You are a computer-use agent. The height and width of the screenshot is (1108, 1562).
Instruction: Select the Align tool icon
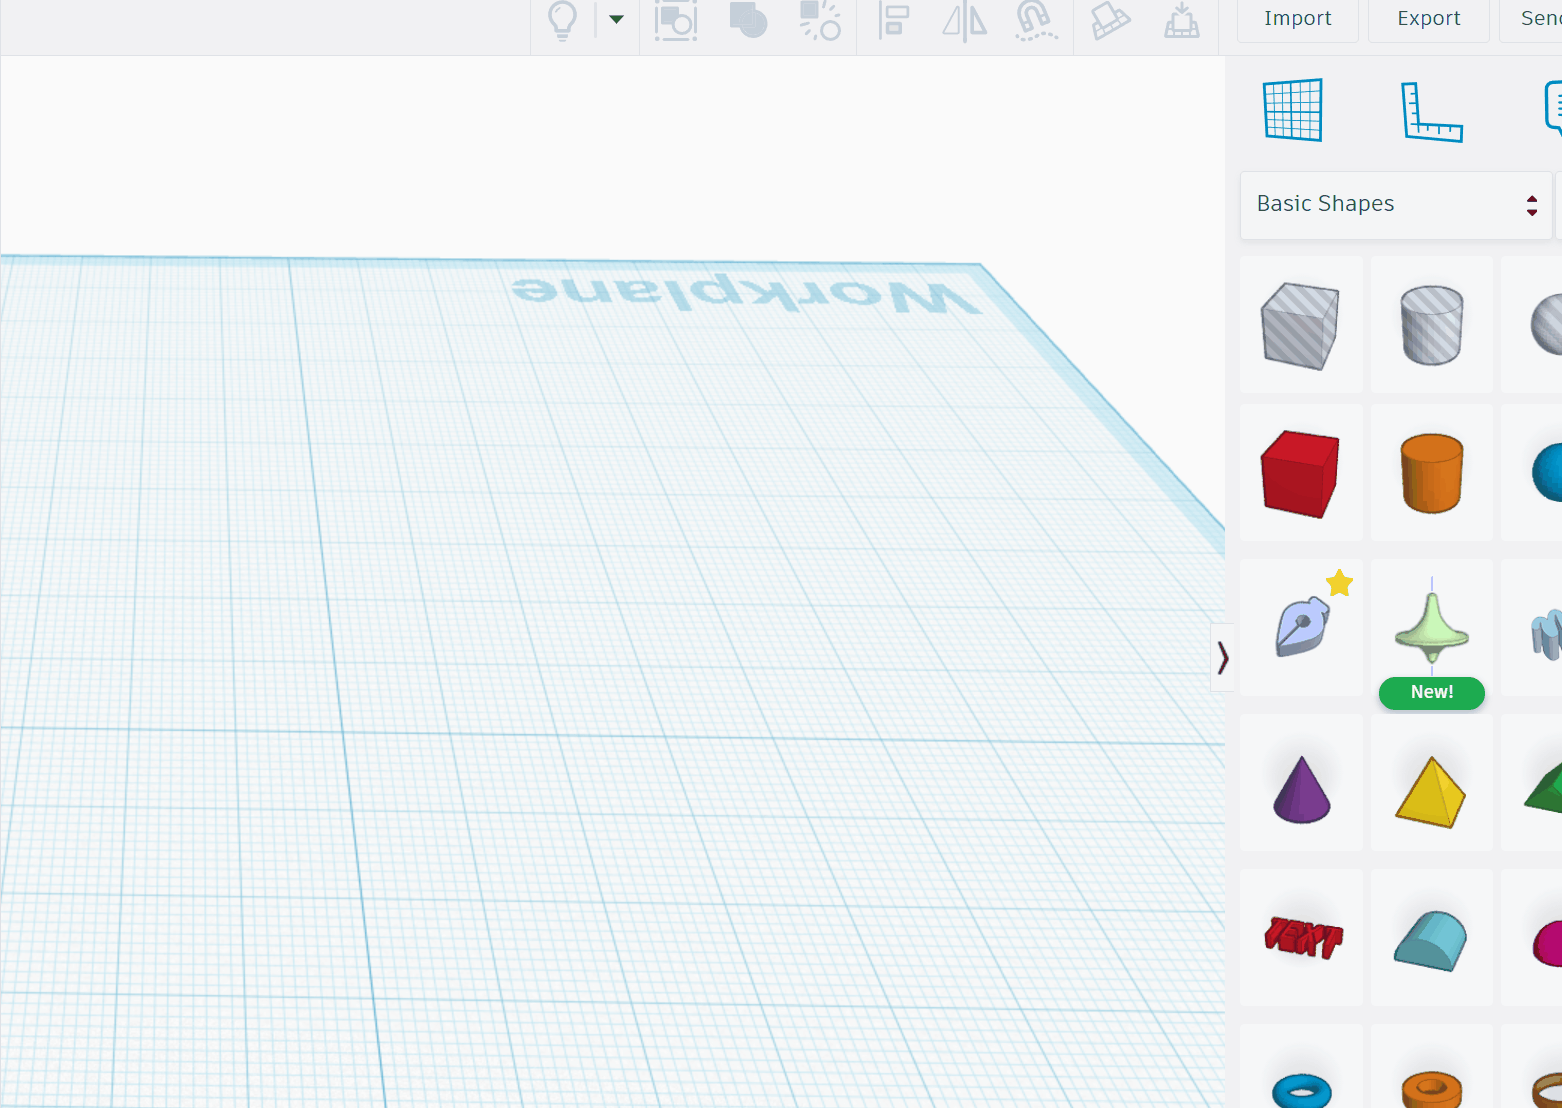click(x=893, y=20)
